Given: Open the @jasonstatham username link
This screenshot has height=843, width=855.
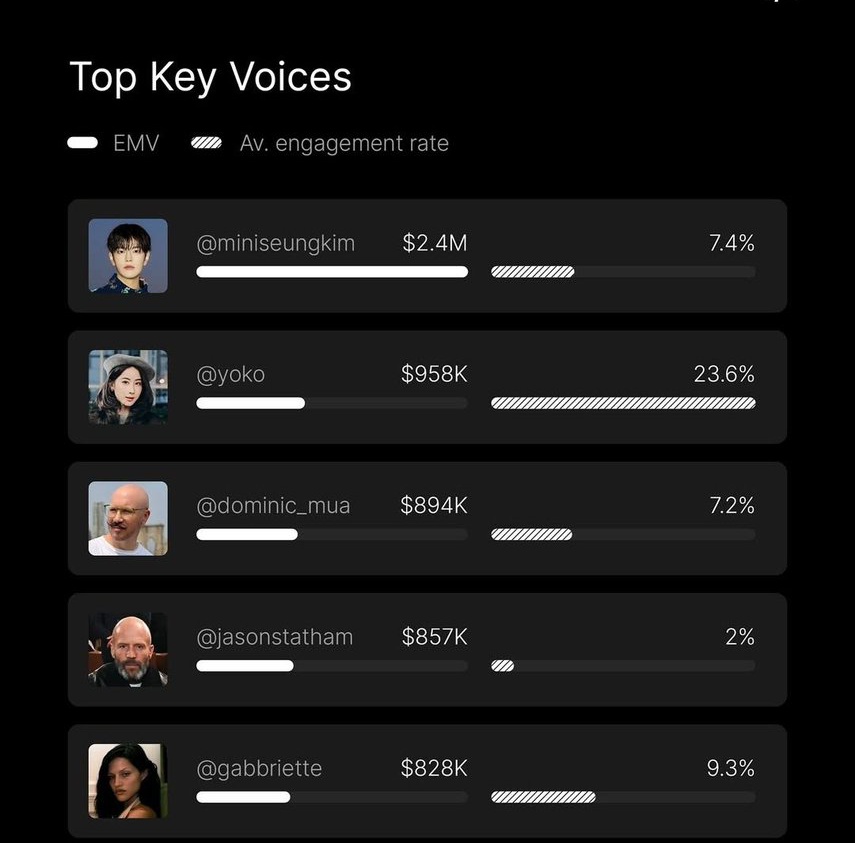Looking at the screenshot, I should 275,637.
